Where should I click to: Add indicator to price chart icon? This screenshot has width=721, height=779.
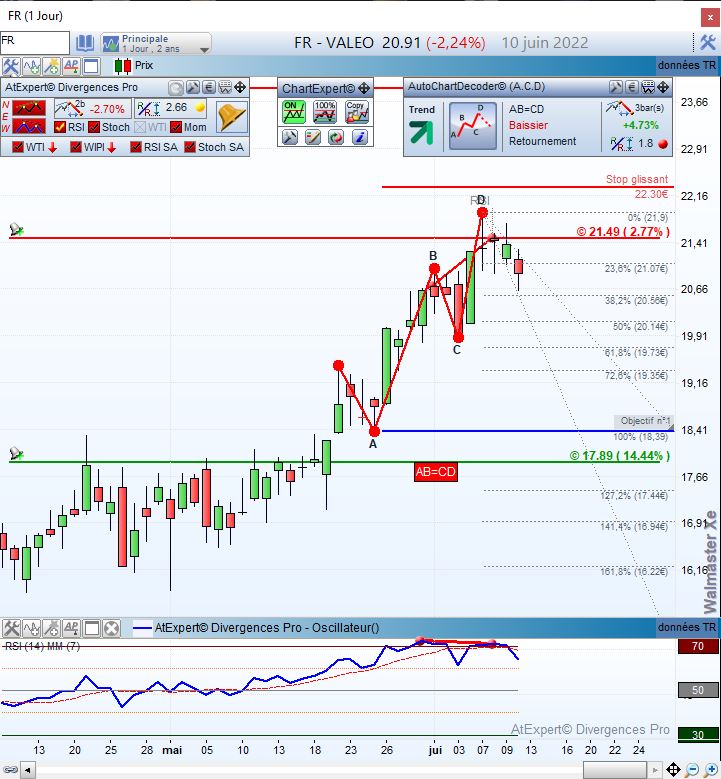pyautogui.click(x=31, y=66)
